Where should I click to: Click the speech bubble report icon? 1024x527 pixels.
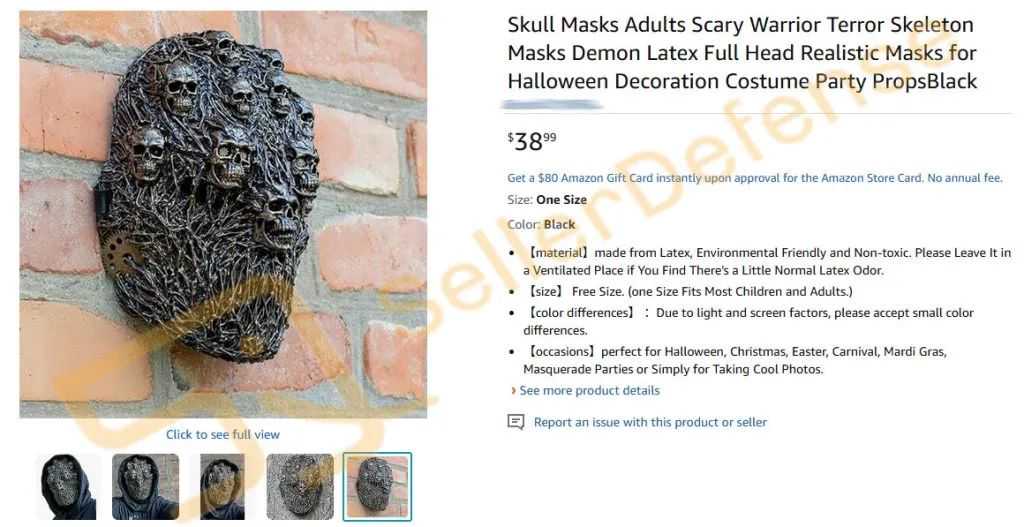515,422
